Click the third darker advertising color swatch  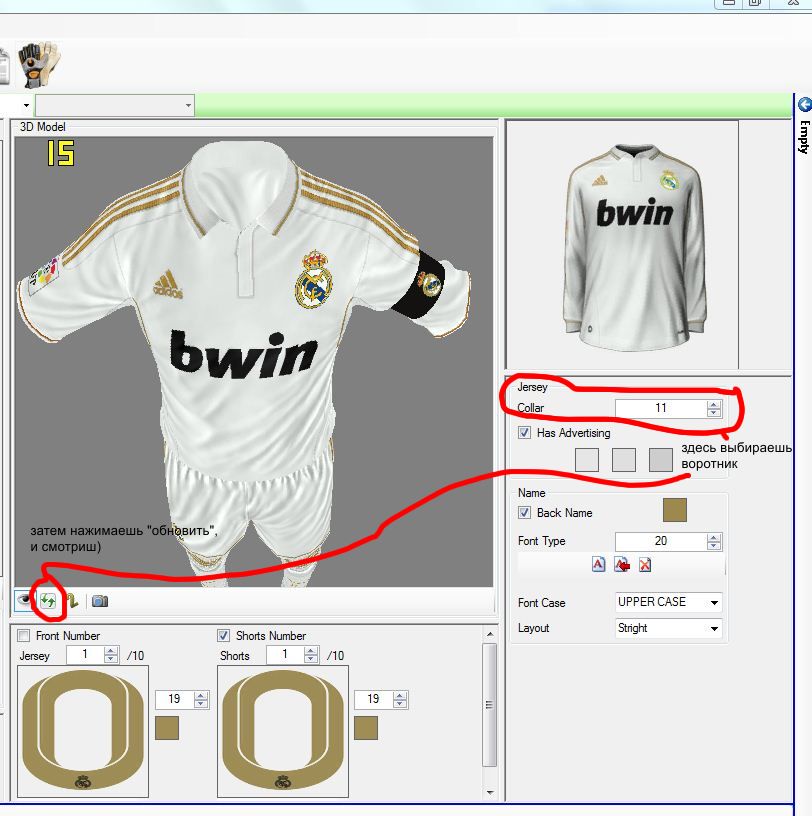point(661,460)
